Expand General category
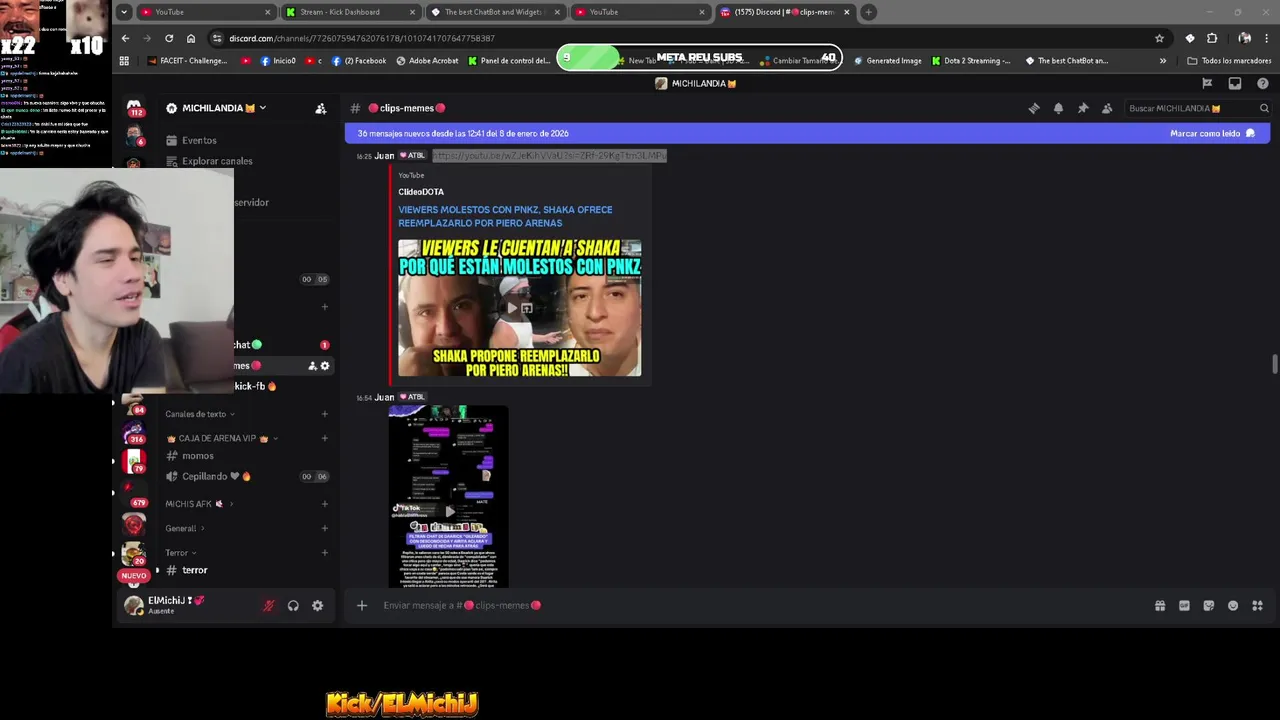The image size is (1280, 720). click(x=185, y=528)
